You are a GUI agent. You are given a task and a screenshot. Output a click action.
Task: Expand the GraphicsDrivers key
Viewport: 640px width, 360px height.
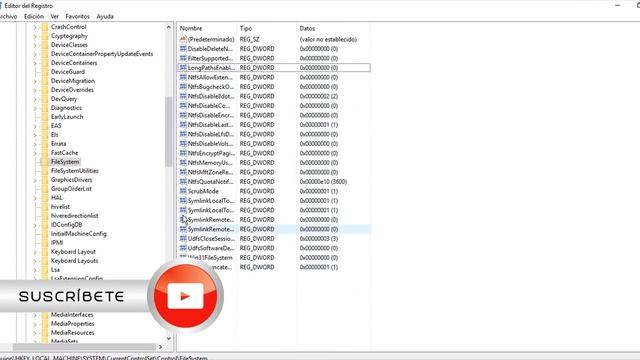[x=35, y=180]
